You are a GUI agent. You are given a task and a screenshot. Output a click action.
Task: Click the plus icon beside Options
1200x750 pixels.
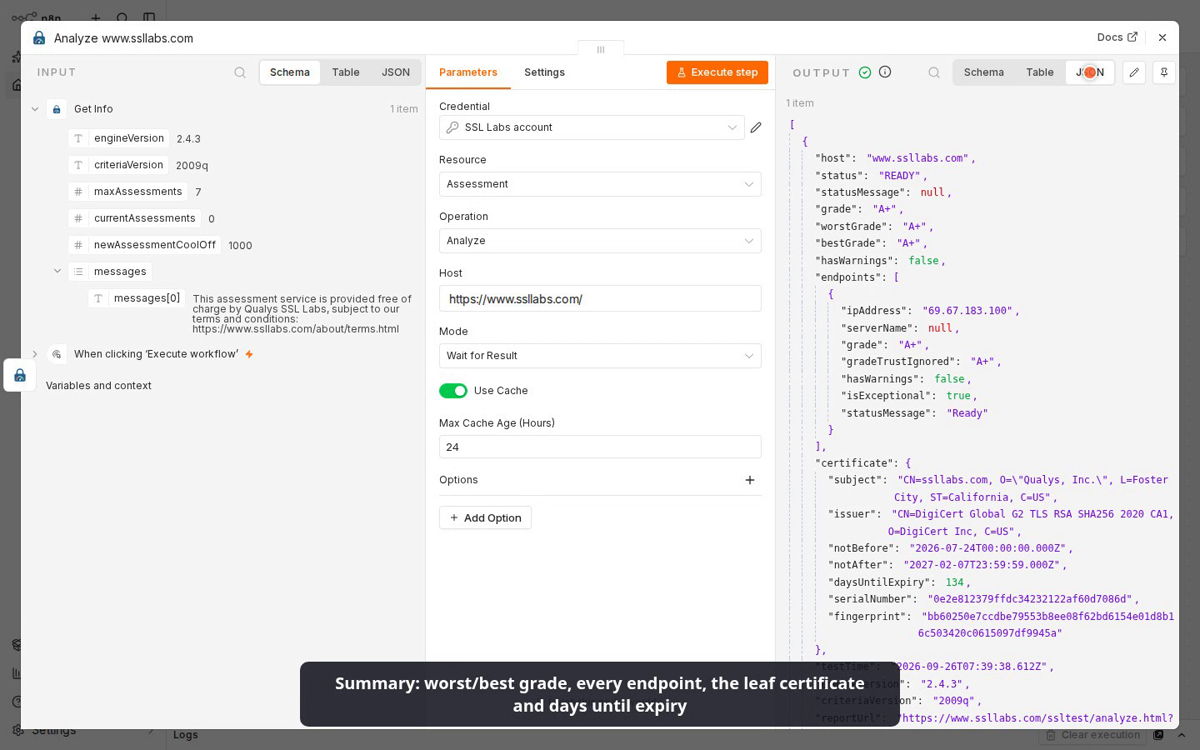click(x=750, y=480)
